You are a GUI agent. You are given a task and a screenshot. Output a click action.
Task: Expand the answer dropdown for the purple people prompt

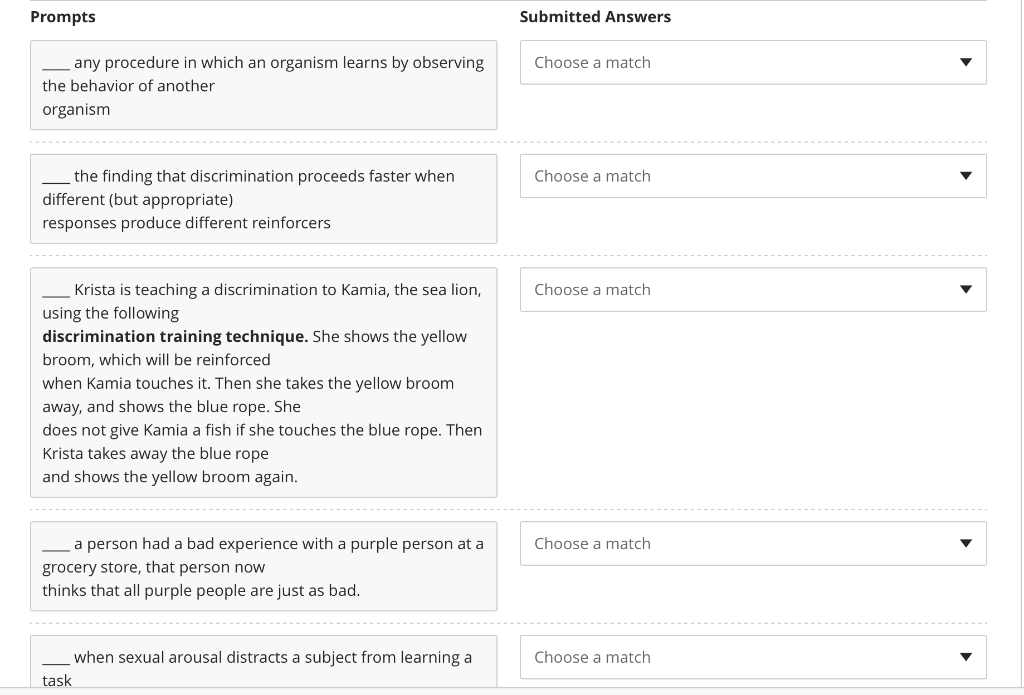753,543
